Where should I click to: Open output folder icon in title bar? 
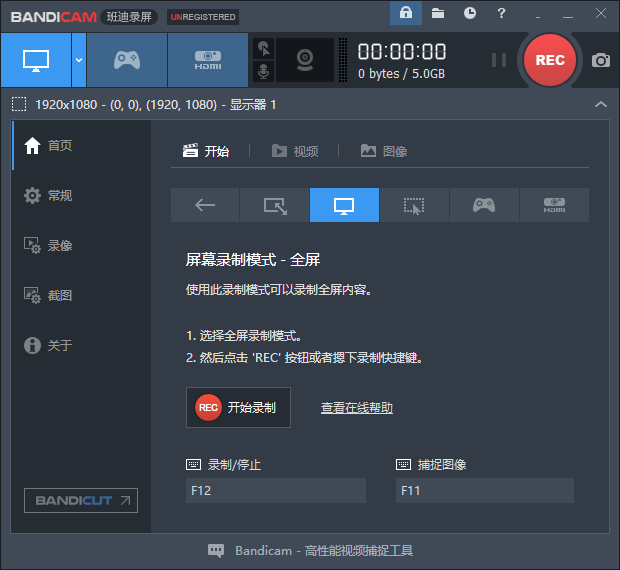click(x=438, y=13)
